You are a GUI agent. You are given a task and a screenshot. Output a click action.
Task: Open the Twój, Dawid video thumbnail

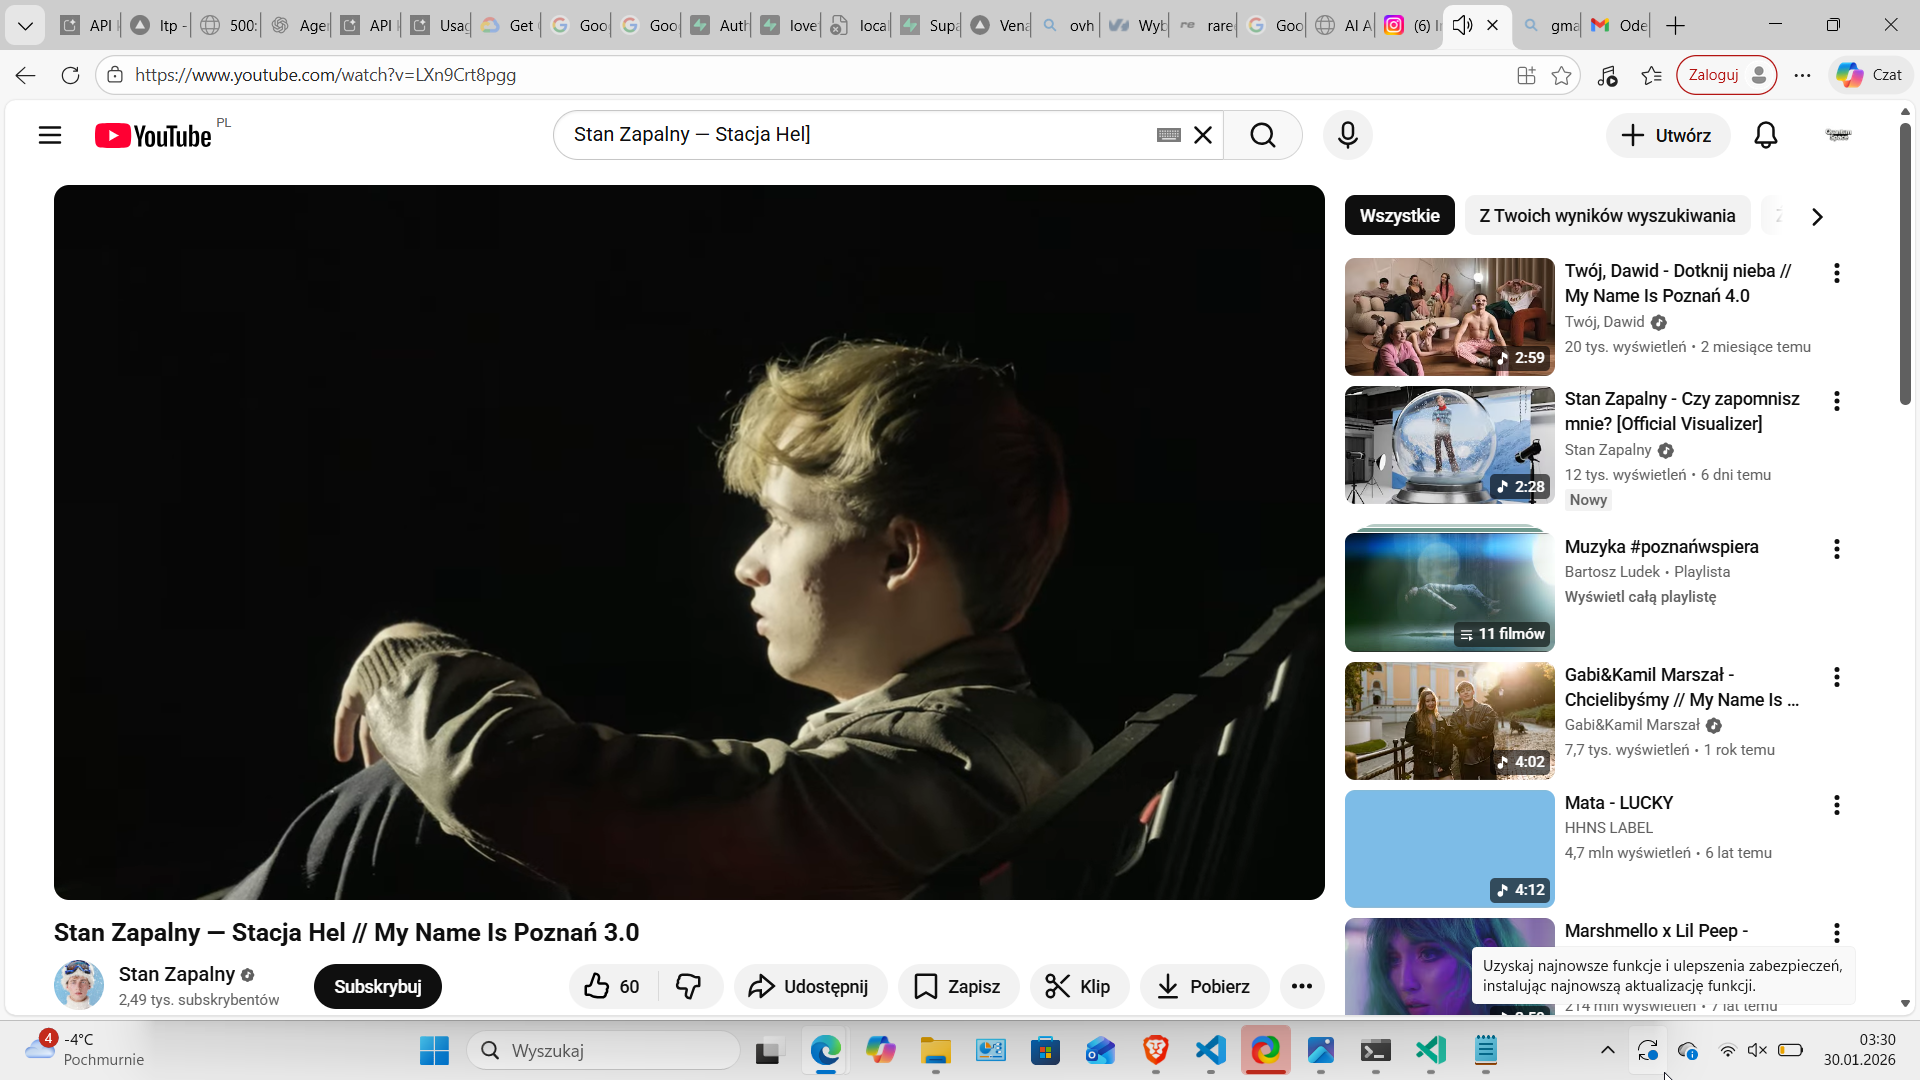(x=1449, y=316)
